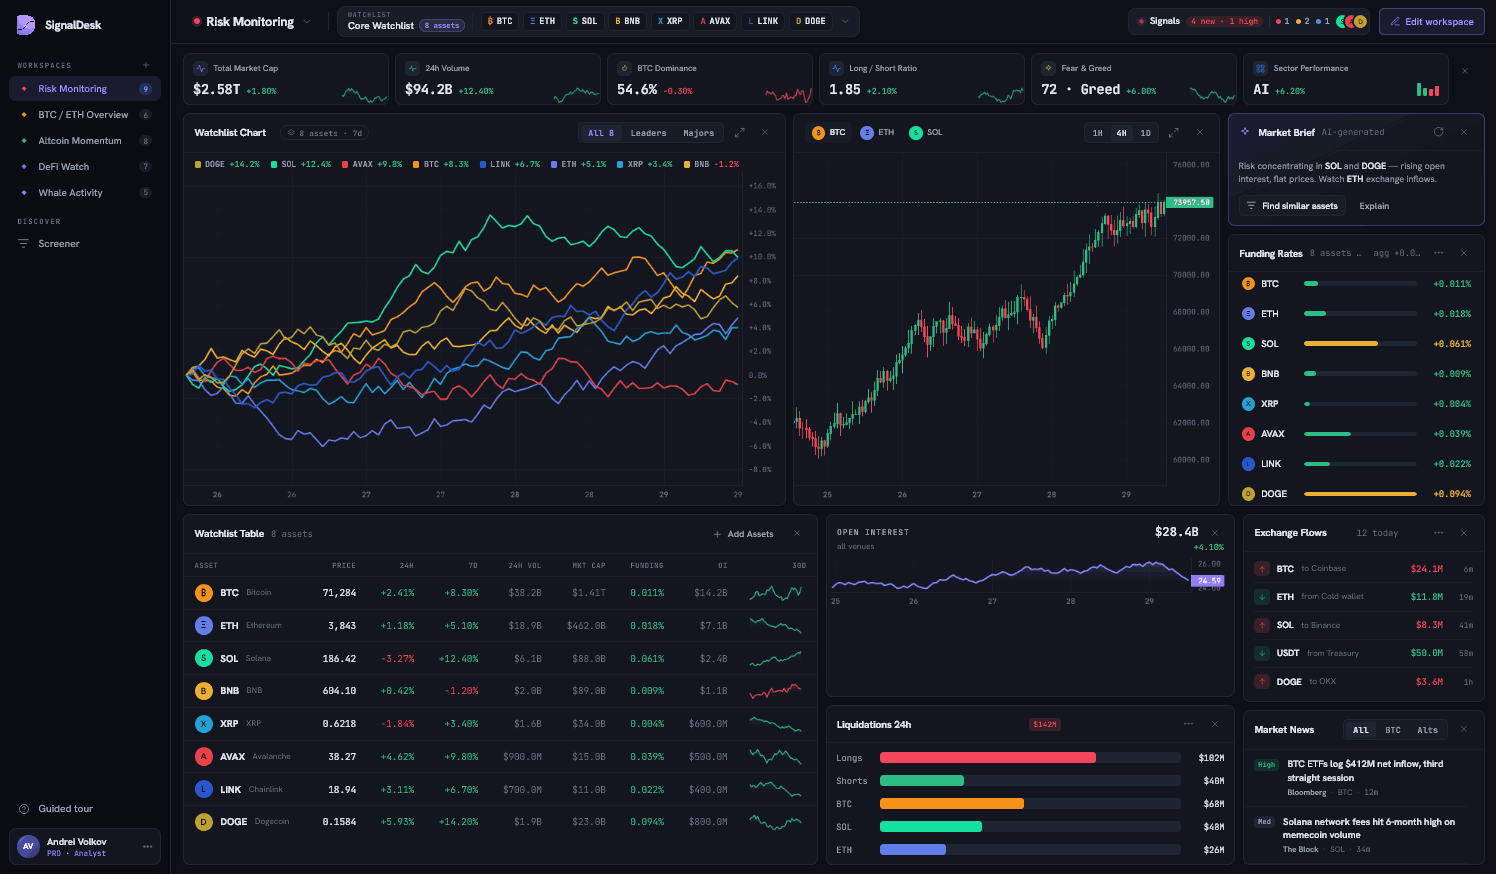Click the Guided tour help icon
1496x874 pixels.
(24, 809)
